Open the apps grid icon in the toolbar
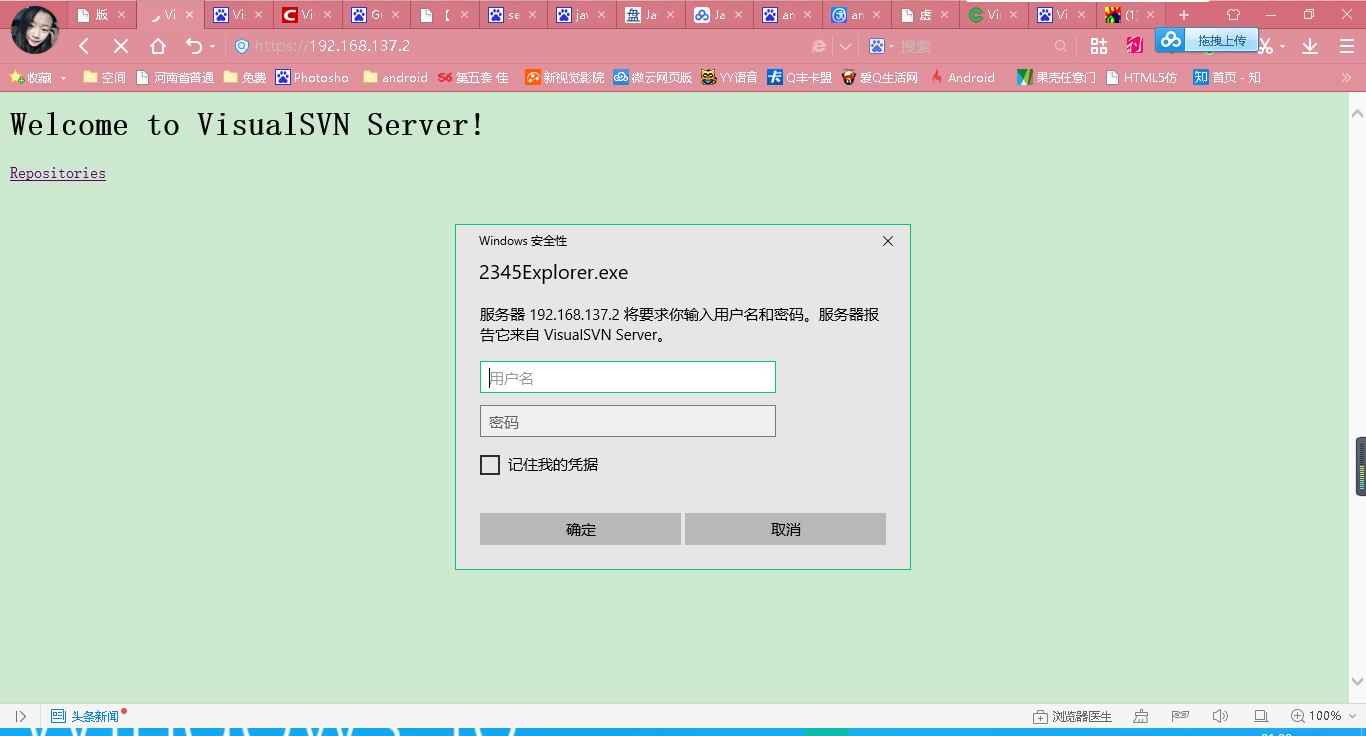The height and width of the screenshot is (736, 1366). (1099, 46)
